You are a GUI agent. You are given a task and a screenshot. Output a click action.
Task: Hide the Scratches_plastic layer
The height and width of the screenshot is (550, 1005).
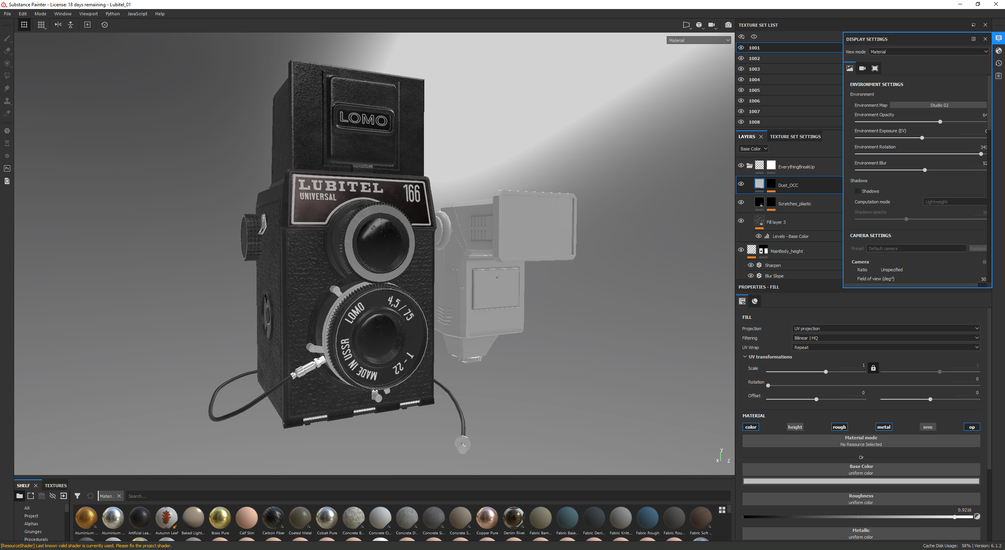[741, 203]
